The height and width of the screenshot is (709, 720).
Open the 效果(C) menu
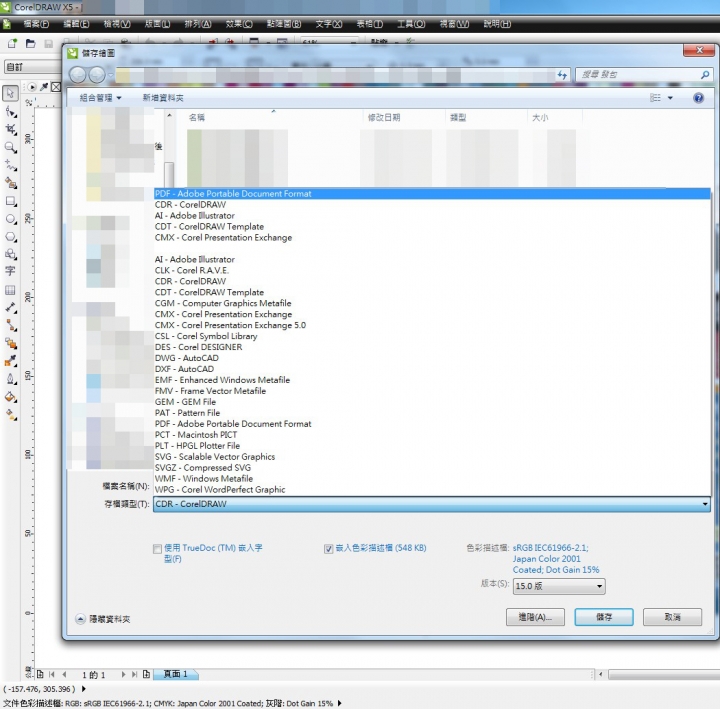[x=239, y=24]
